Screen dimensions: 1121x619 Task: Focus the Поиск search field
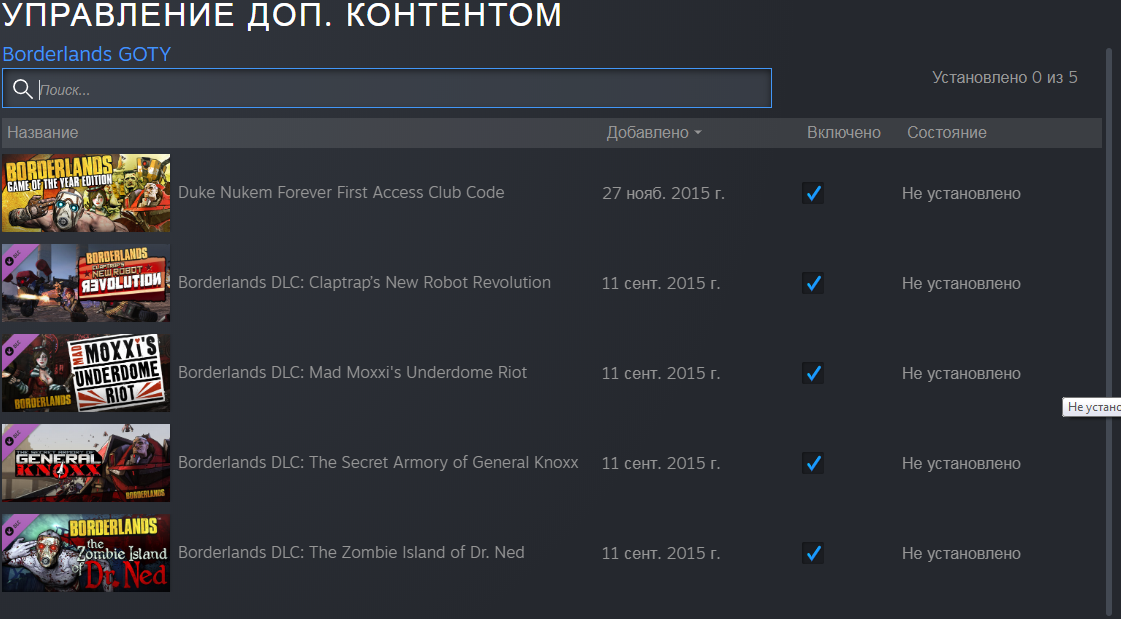(387, 89)
